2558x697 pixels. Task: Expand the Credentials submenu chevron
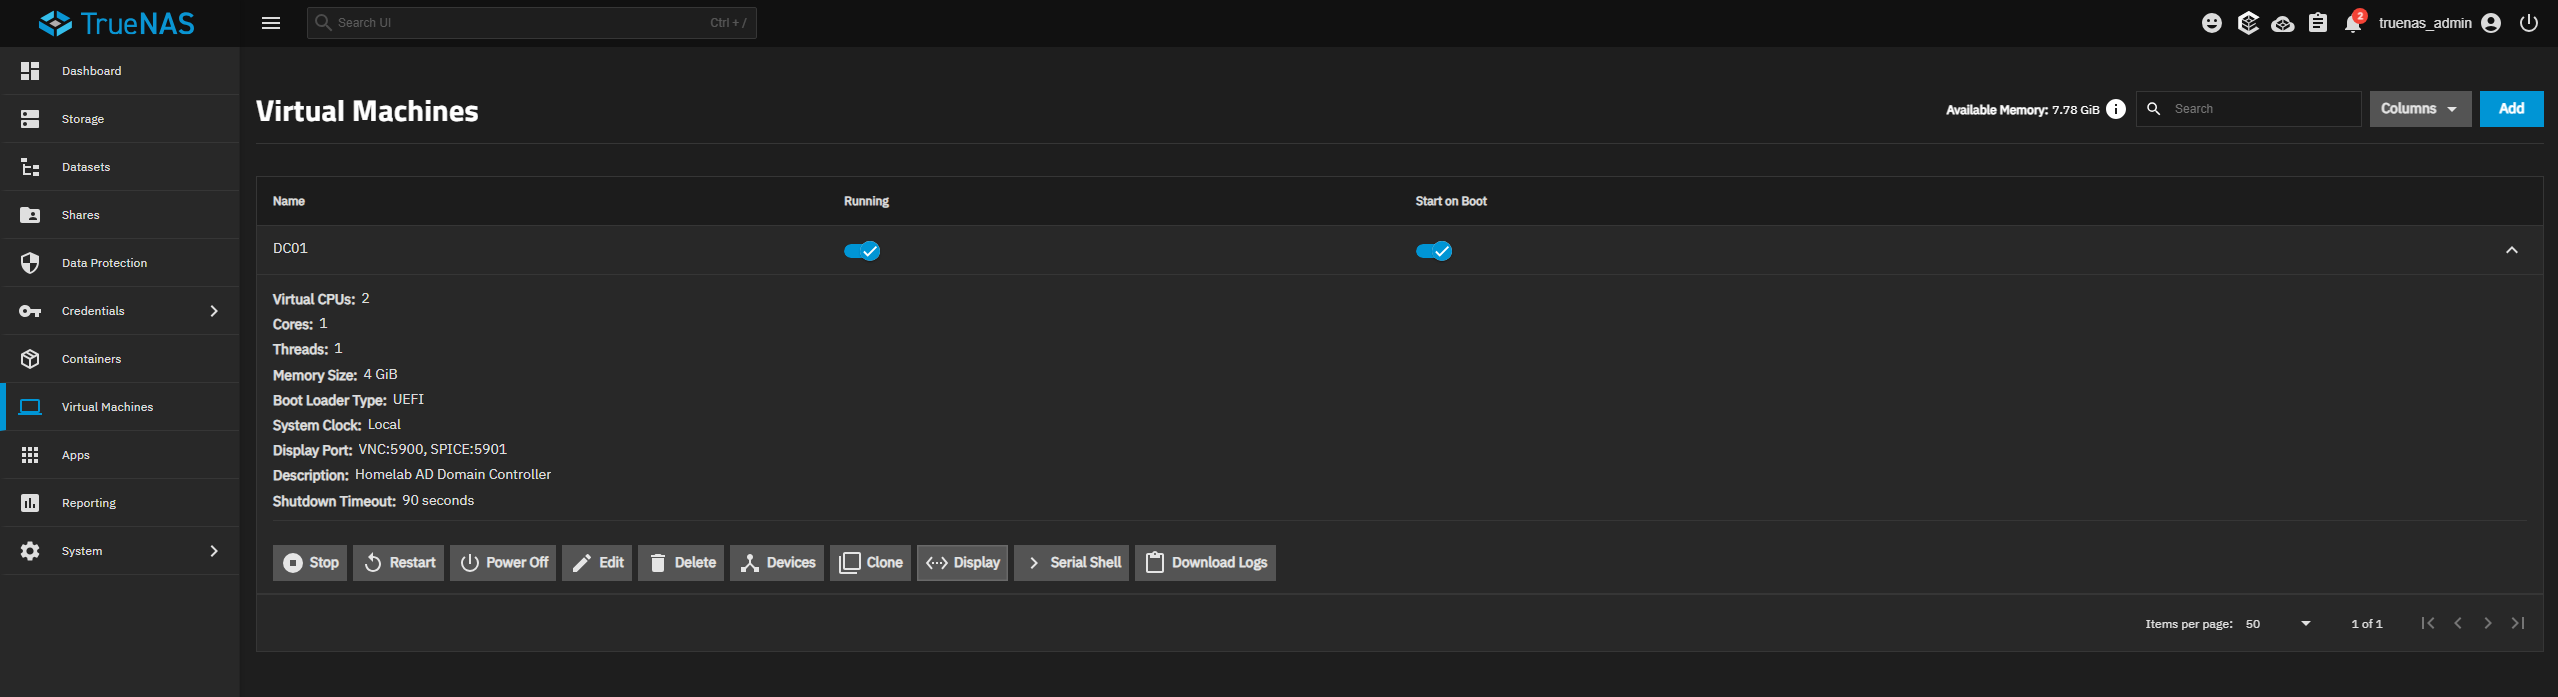pos(214,311)
